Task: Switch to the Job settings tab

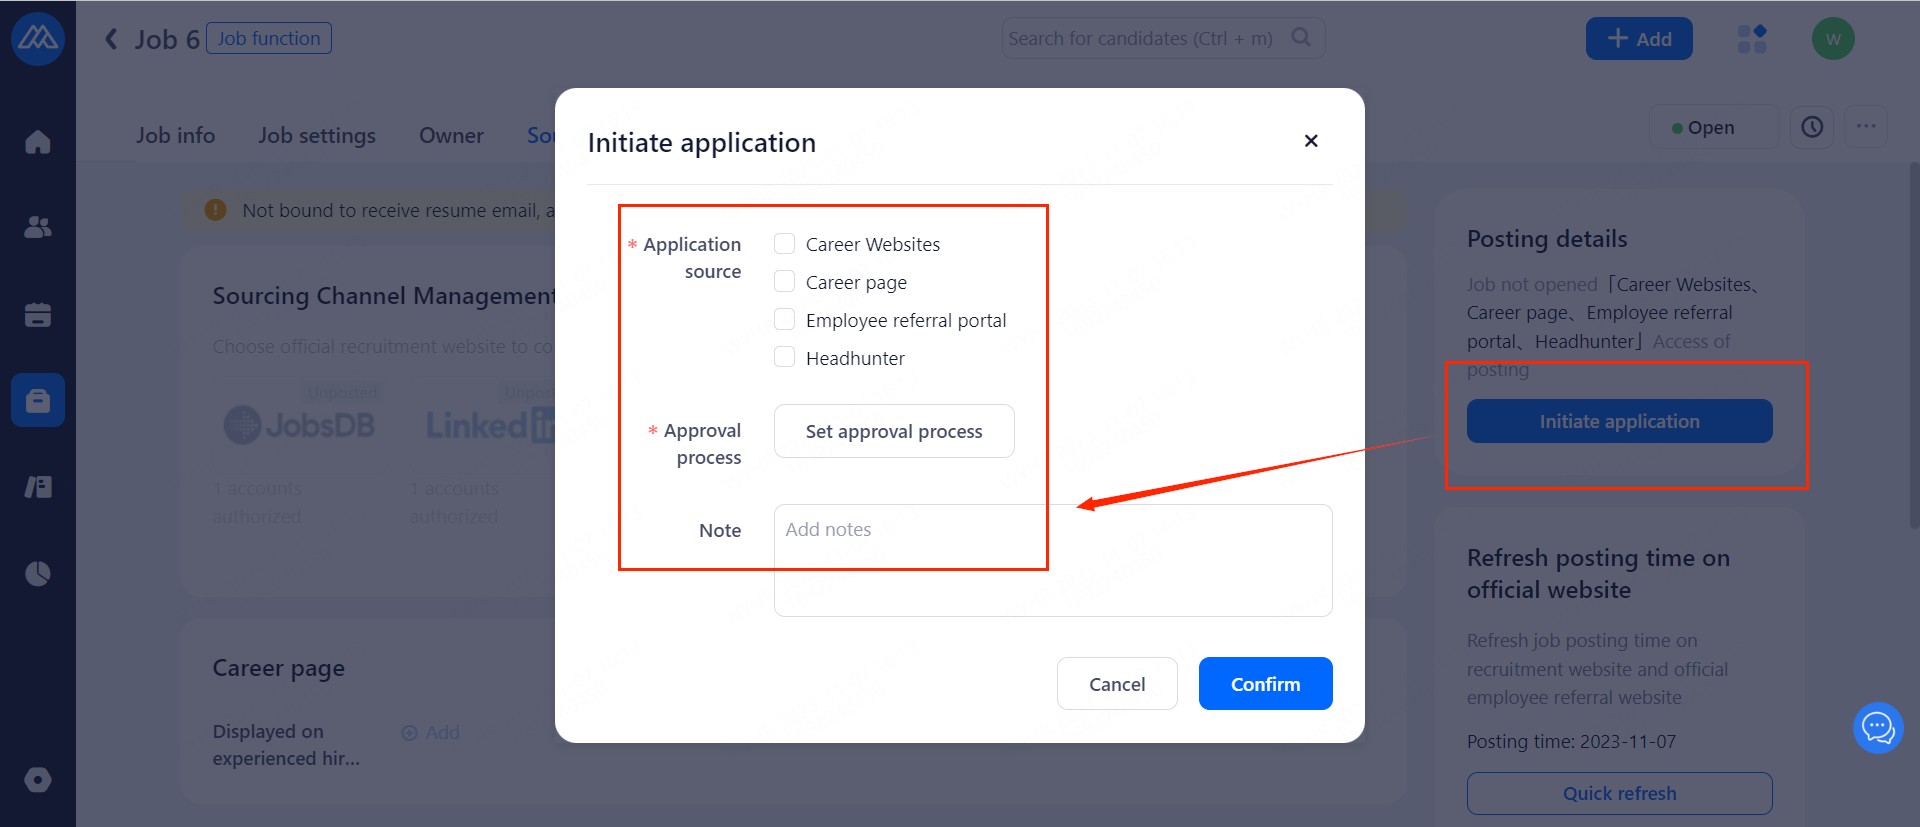Action: coord(317,135)
